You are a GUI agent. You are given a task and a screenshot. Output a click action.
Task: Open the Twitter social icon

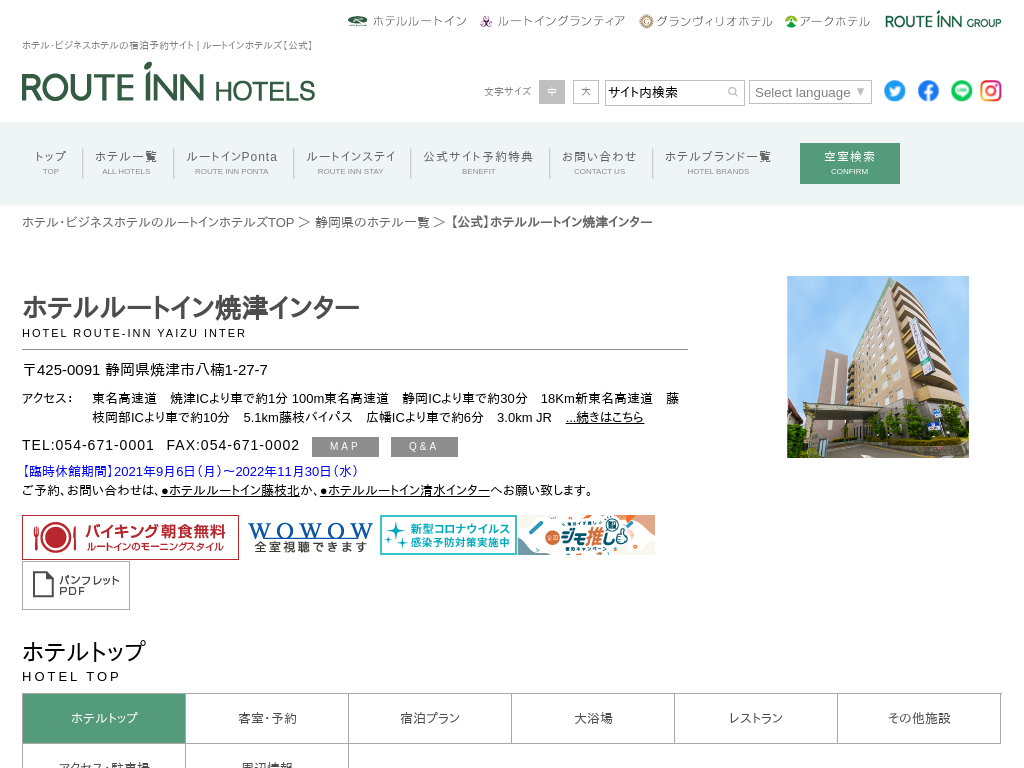tap(895, 91)
